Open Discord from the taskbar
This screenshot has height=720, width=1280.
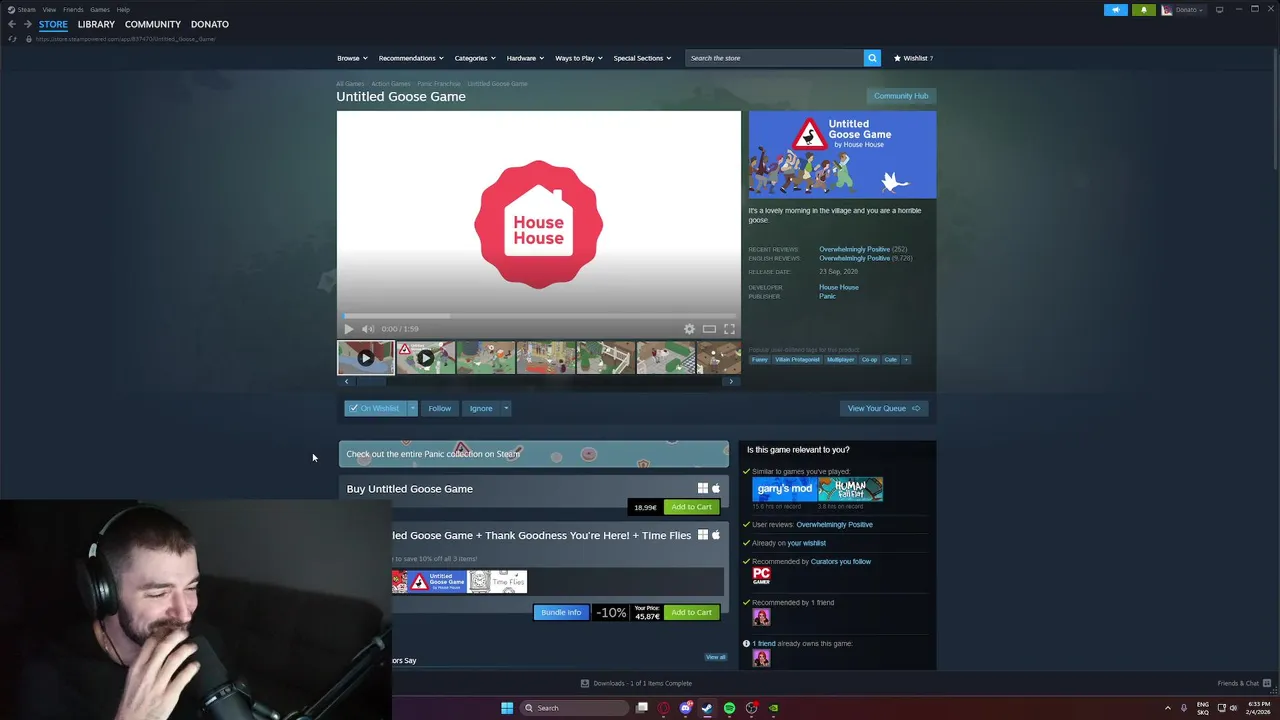(x=686, y=708)
